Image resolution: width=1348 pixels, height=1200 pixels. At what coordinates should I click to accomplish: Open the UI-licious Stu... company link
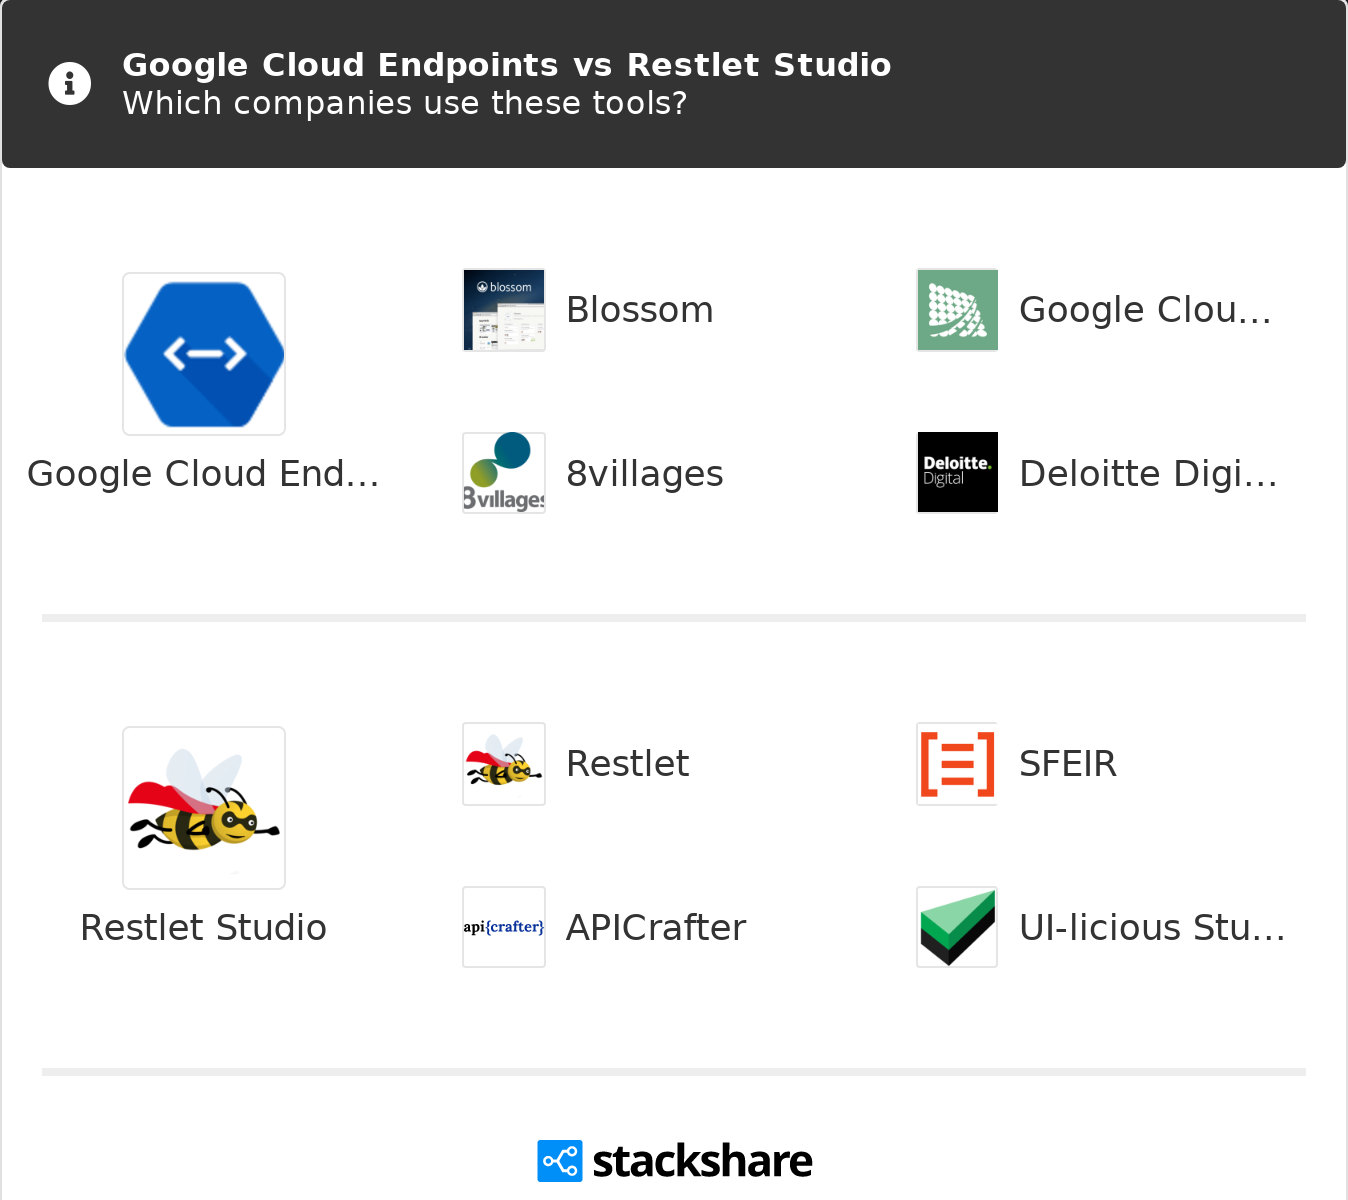[x=1152, y=928]
